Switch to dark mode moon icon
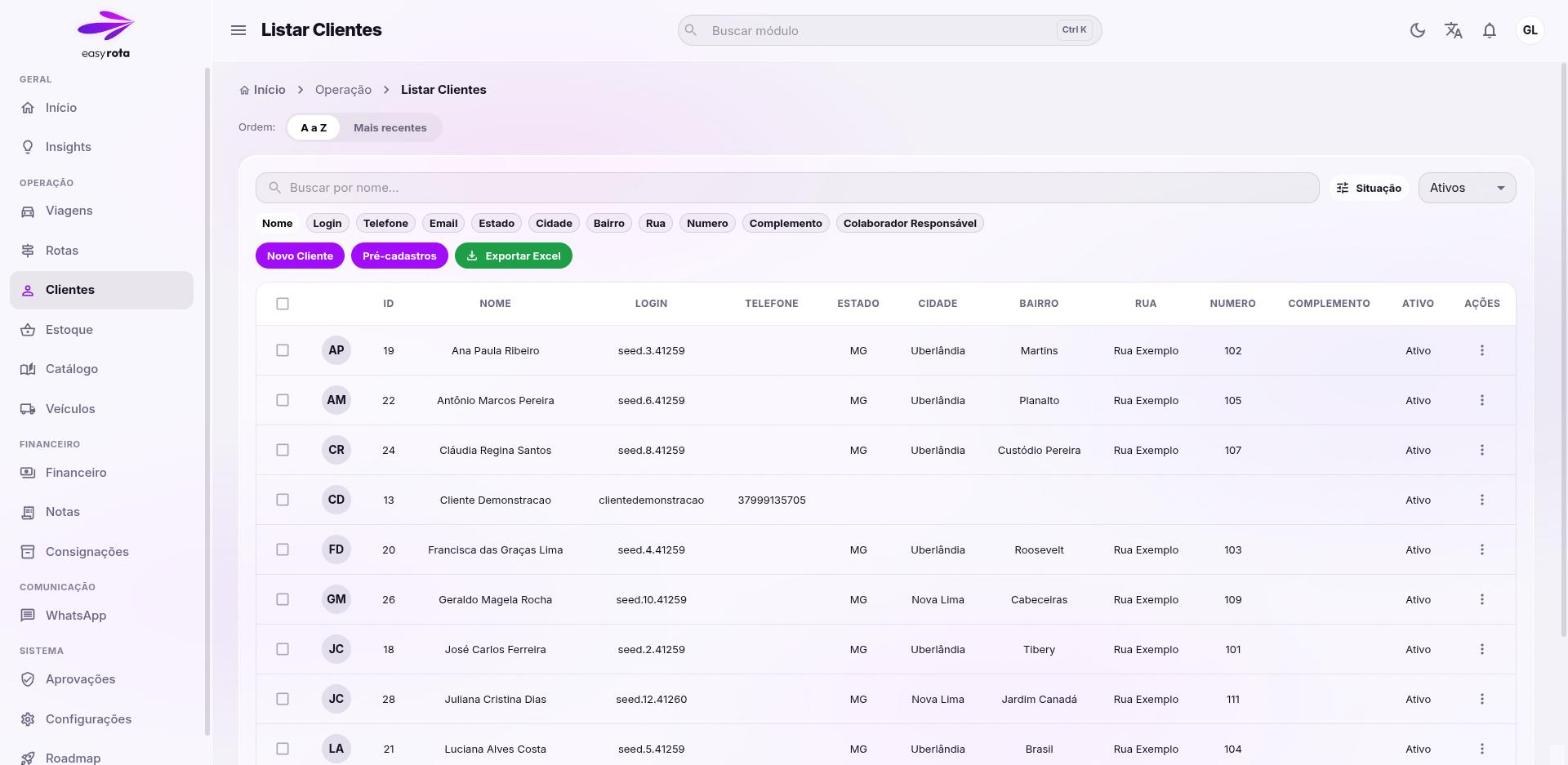This screenshot has width=1568, height=765. (x=1417, y=30)
